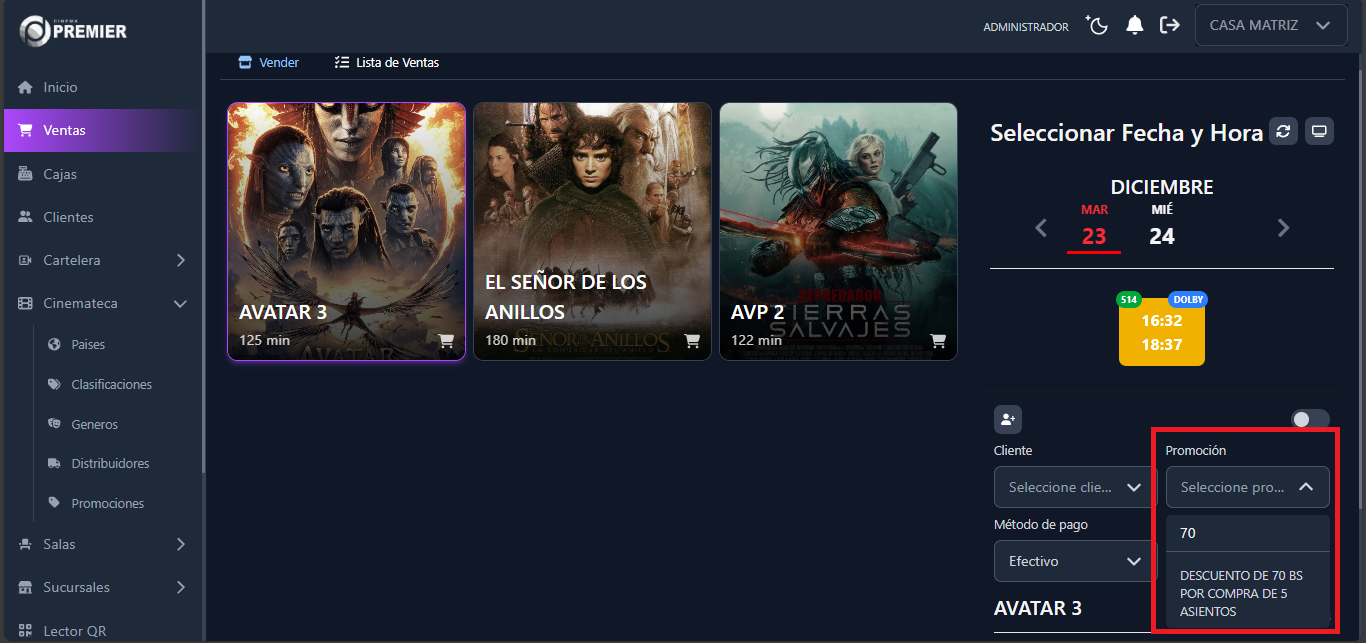
Task: Open Cajas from the sidebar
Action: tap(60, 174)
